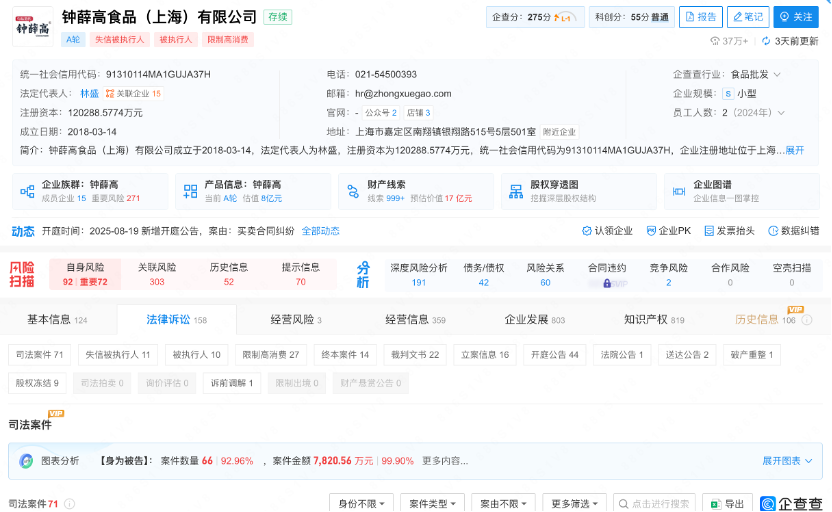832x512 pixels.
Task: Open the 报告 report button
Action: pyautogui.click(x=700, y=17)
